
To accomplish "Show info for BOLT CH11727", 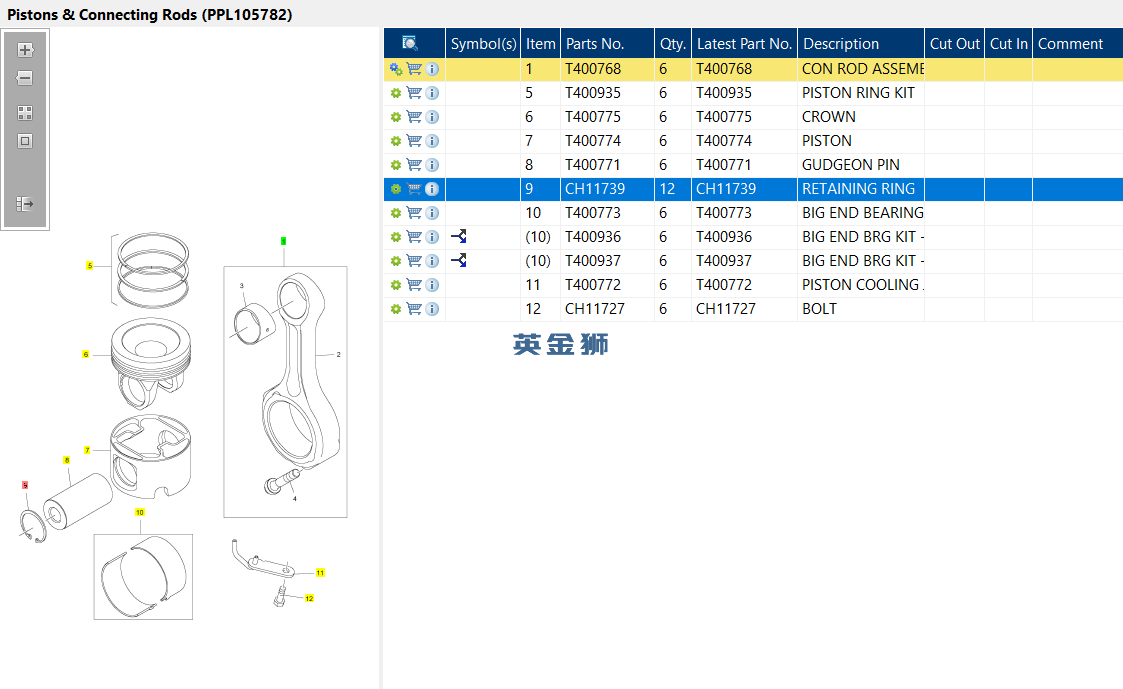I will pyautogui.click(x=432, y=309).
